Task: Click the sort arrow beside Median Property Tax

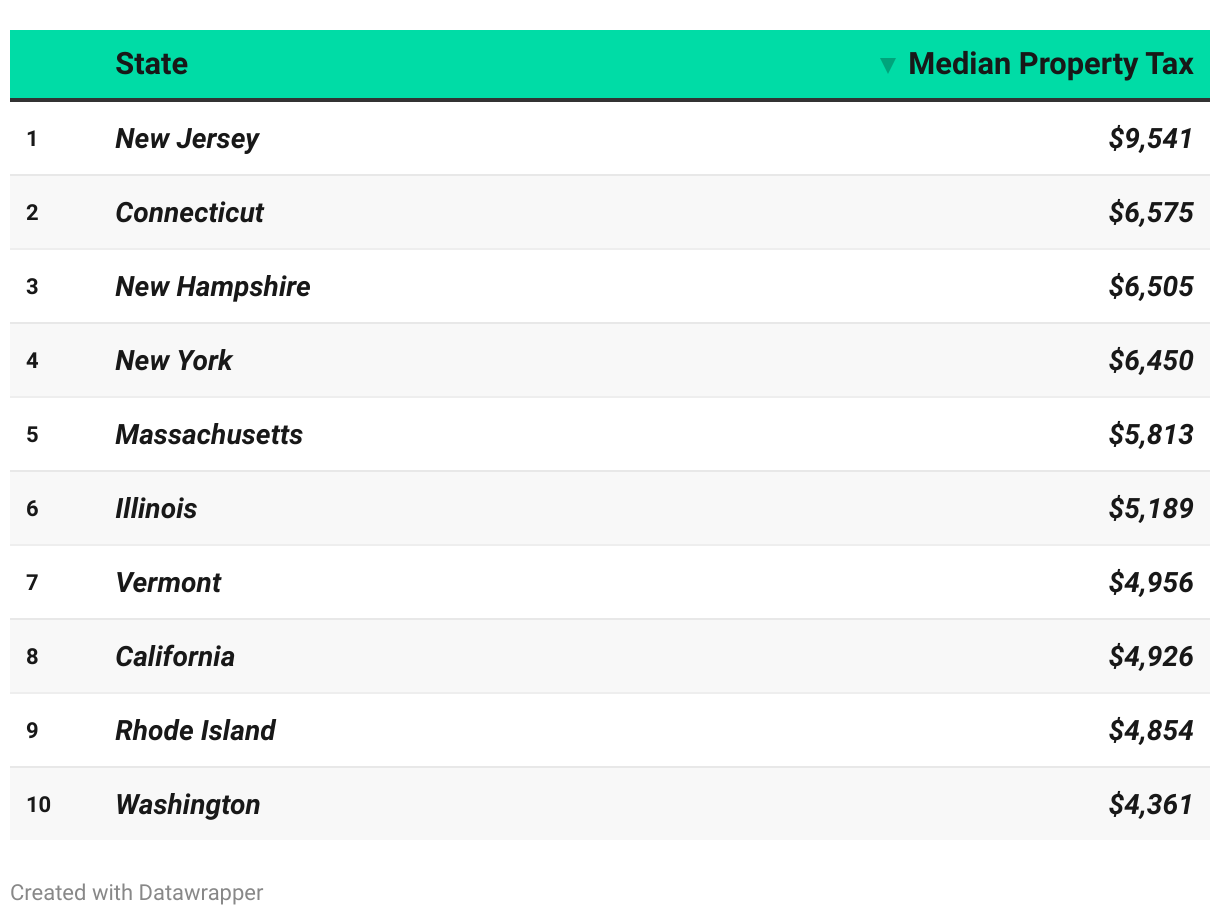Action: [x=887, y=66]
